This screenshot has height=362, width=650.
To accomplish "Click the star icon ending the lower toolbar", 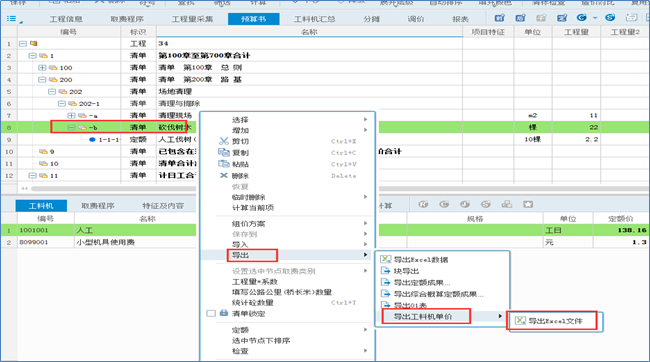I will coord(528,204).
